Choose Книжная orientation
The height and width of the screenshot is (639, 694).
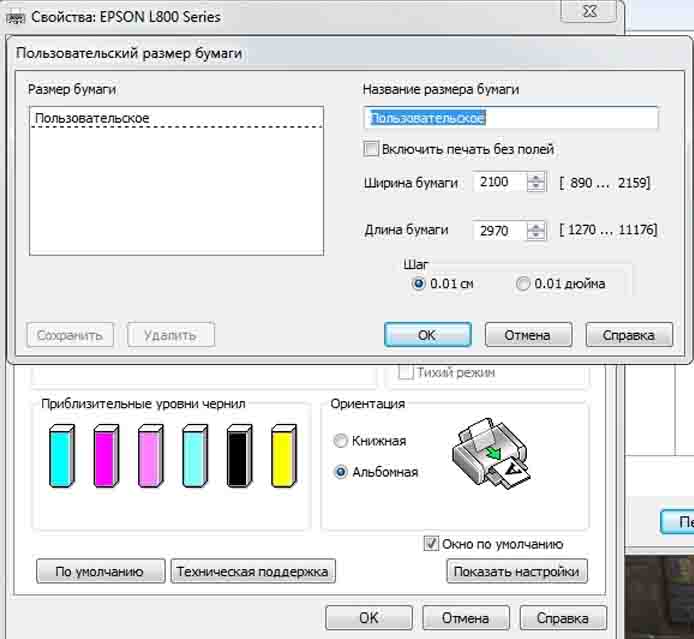(340, 441)
